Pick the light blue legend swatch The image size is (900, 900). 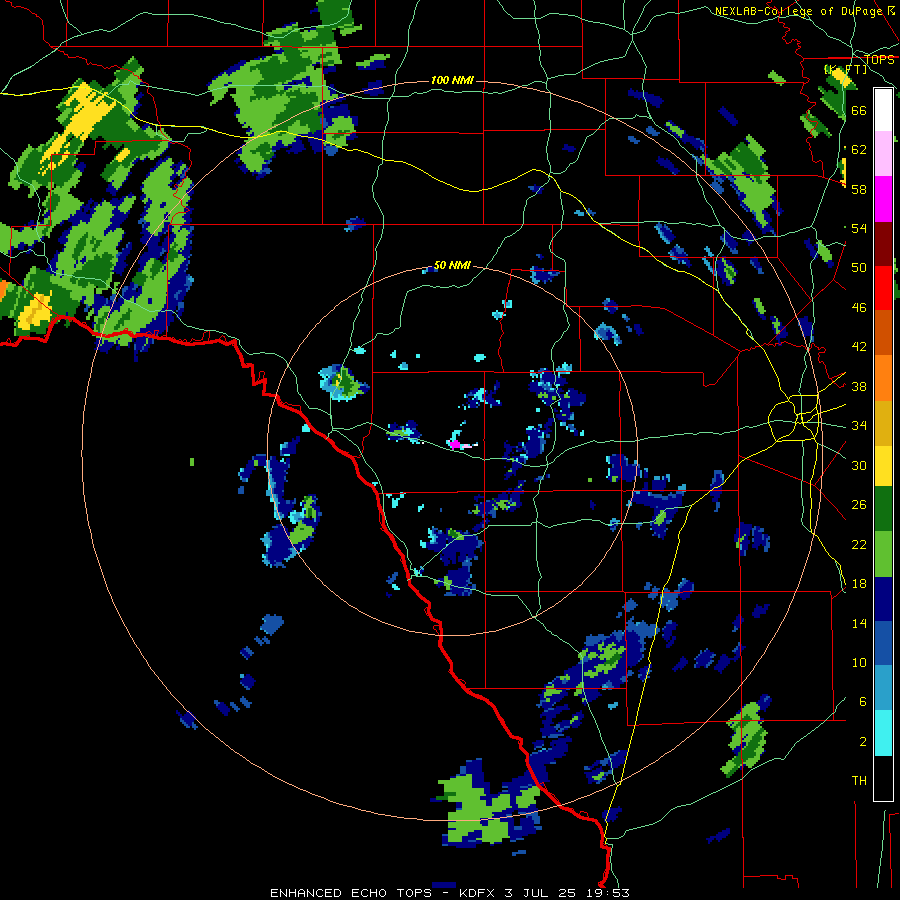point(883,688)
